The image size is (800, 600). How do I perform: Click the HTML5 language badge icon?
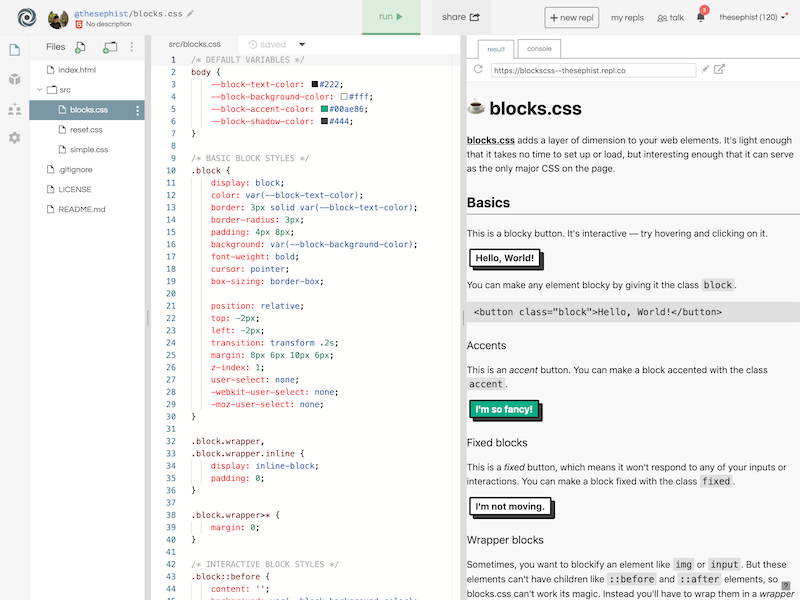(x=79, y=24)
